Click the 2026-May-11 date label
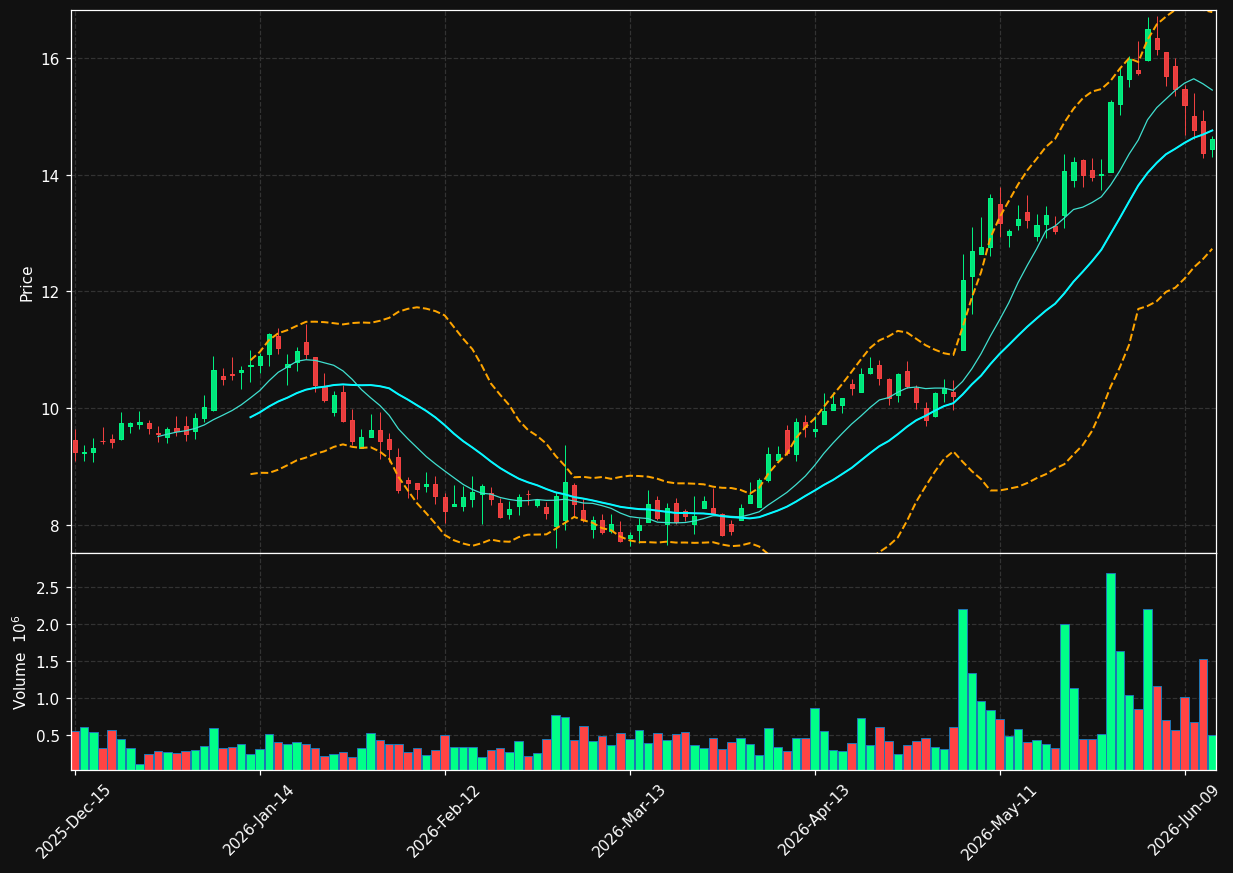 coord(998,821)
